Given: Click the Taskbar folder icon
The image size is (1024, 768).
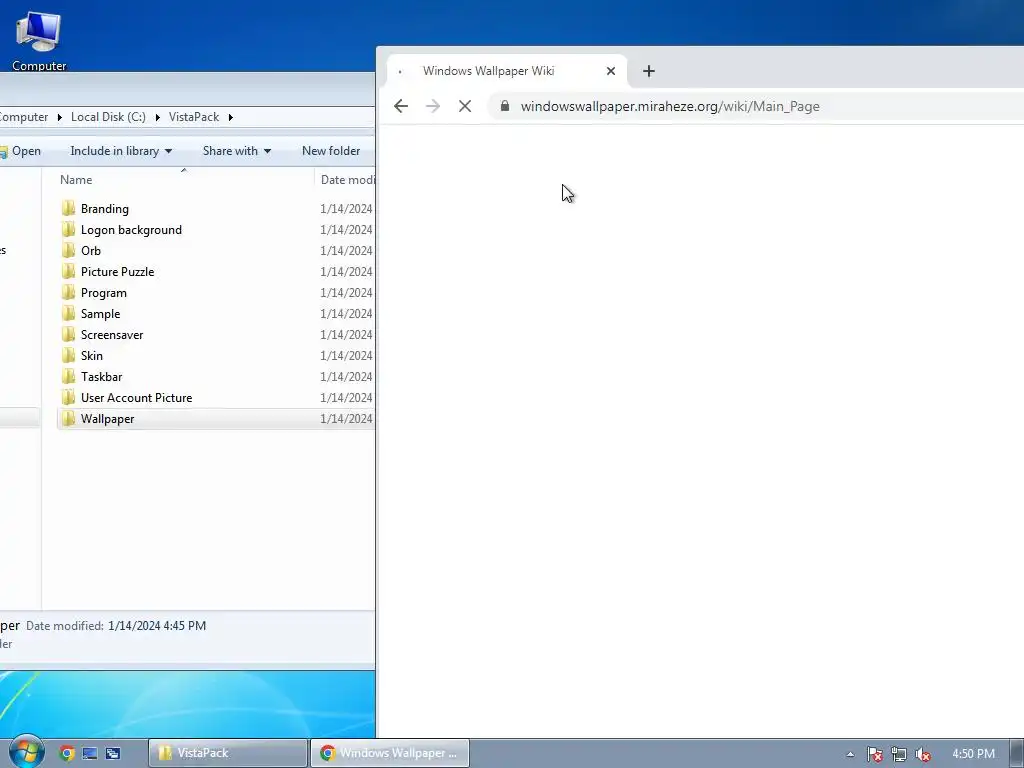Looking at the screenshot, I should pos(69,376).
